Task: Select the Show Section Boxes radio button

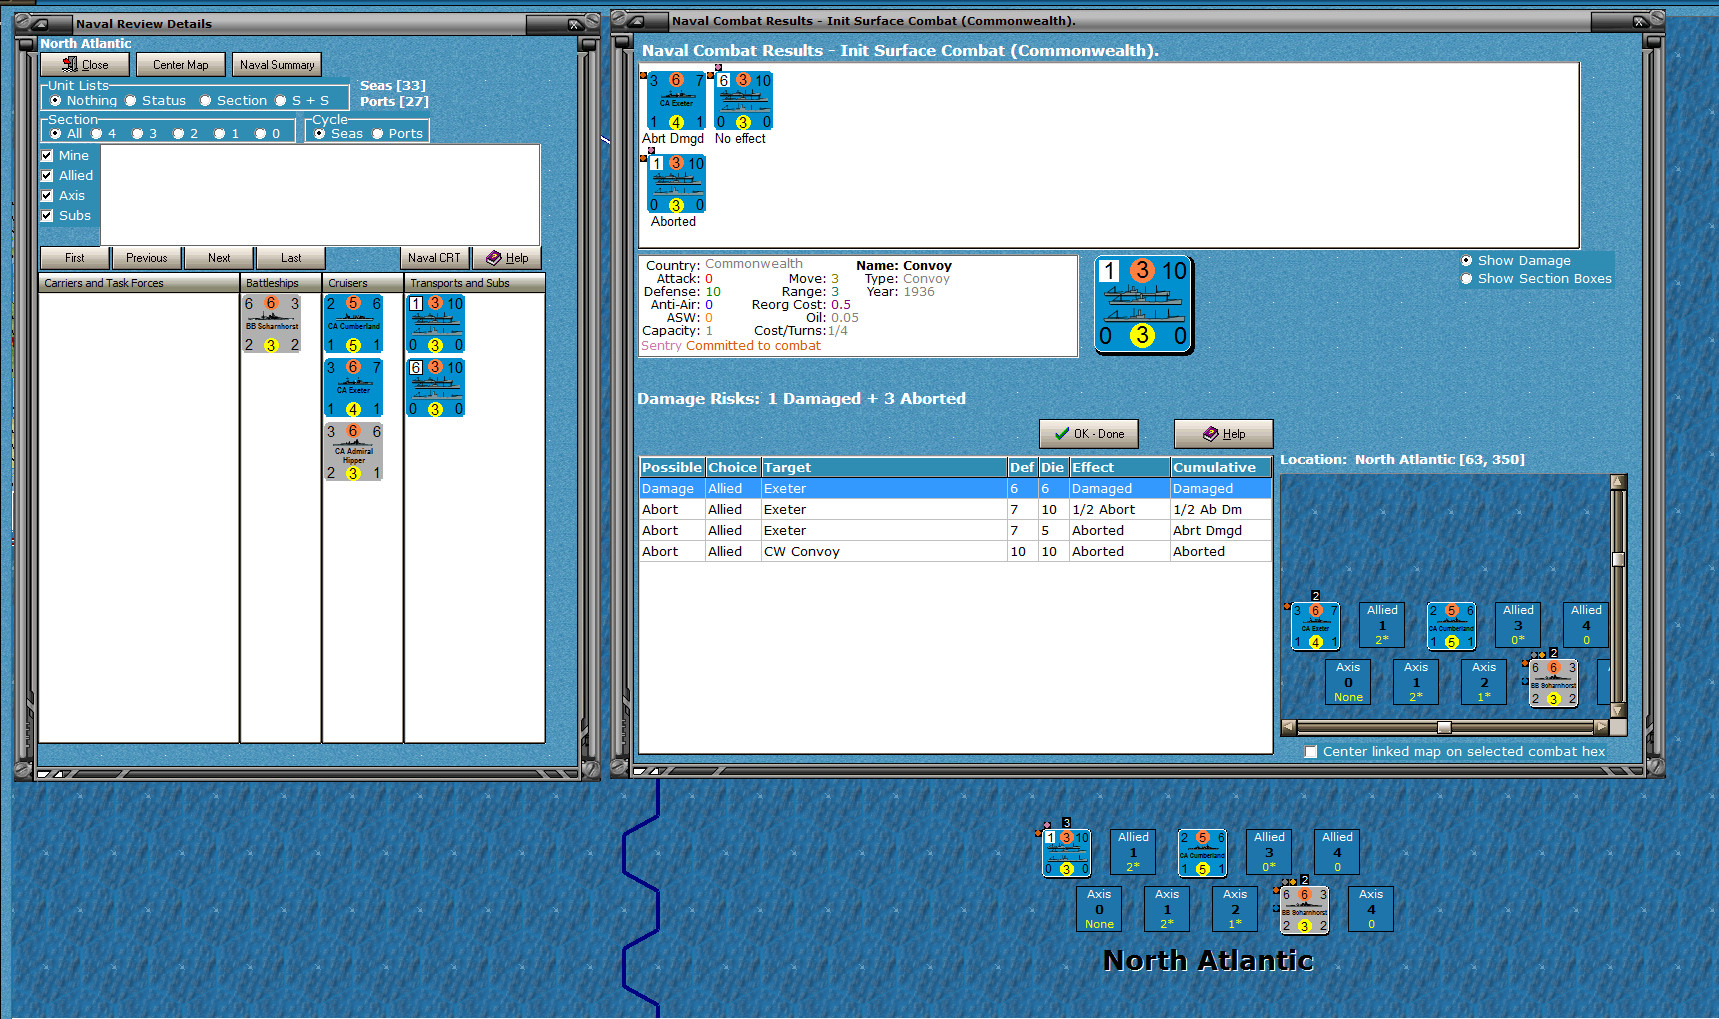Action: point(1467,279)
